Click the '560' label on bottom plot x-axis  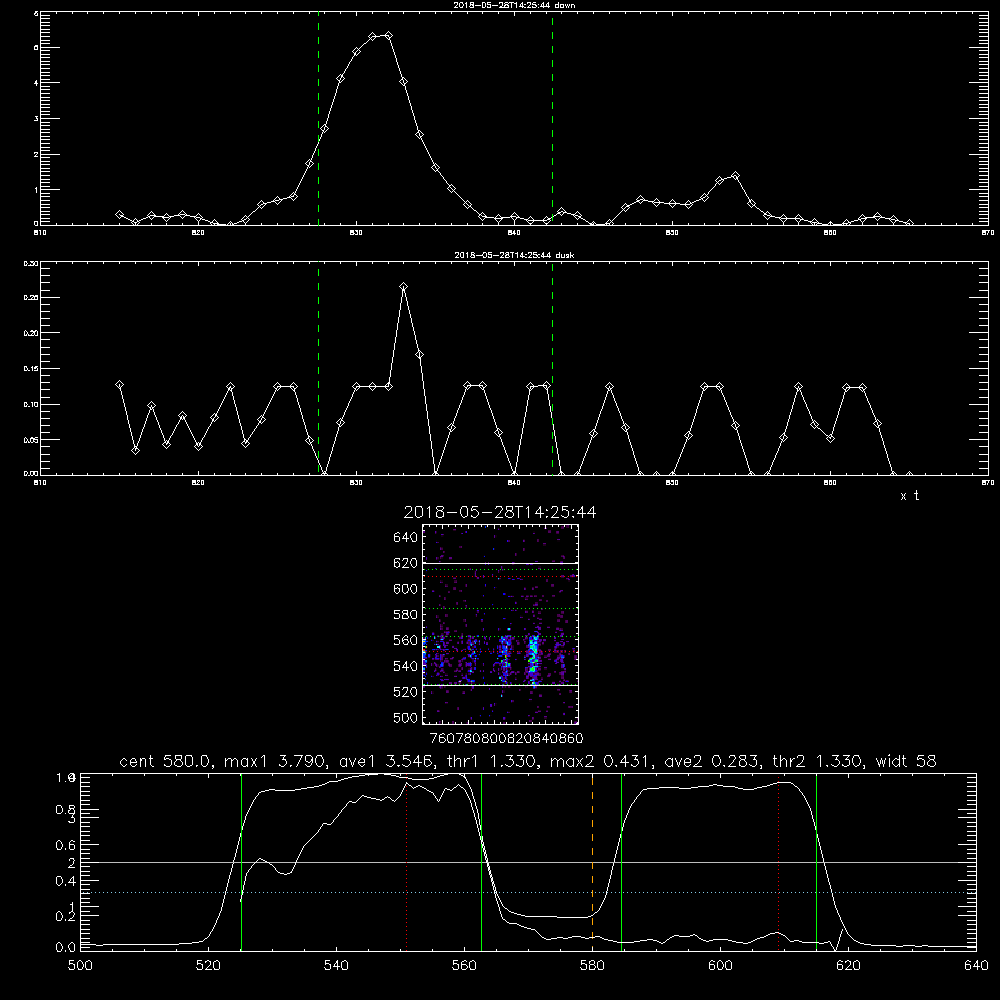click(464, 966)
